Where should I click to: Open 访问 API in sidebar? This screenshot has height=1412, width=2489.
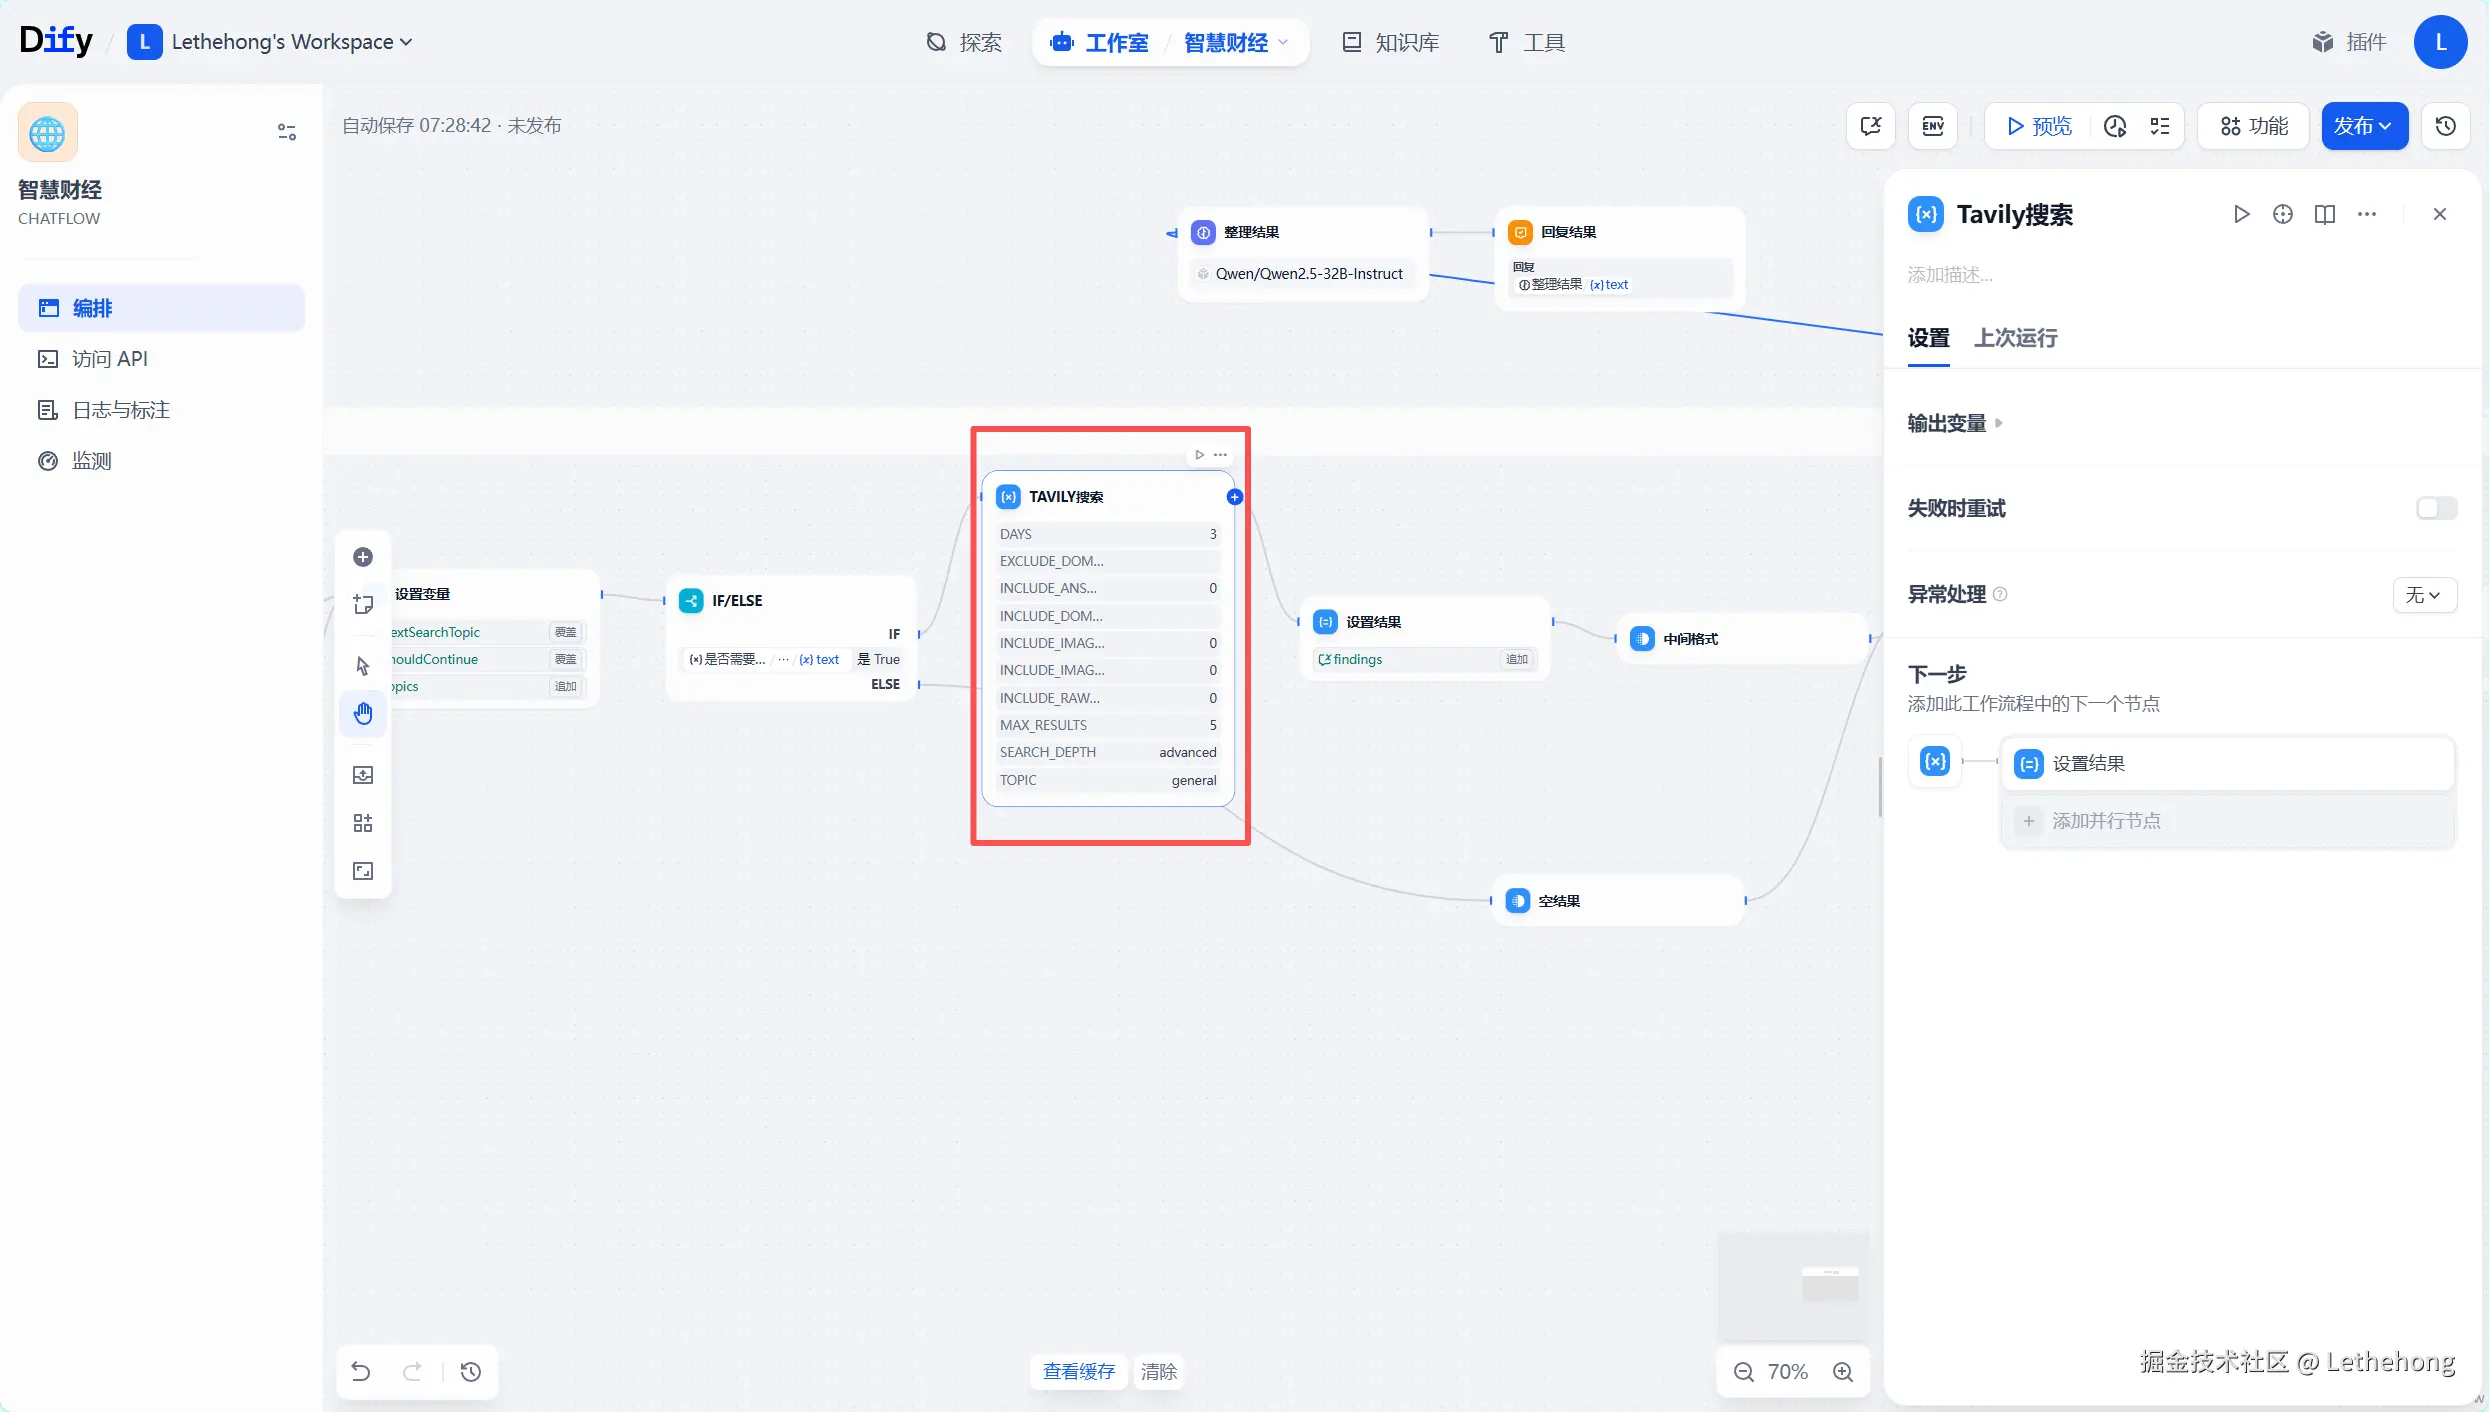(110, 359)
